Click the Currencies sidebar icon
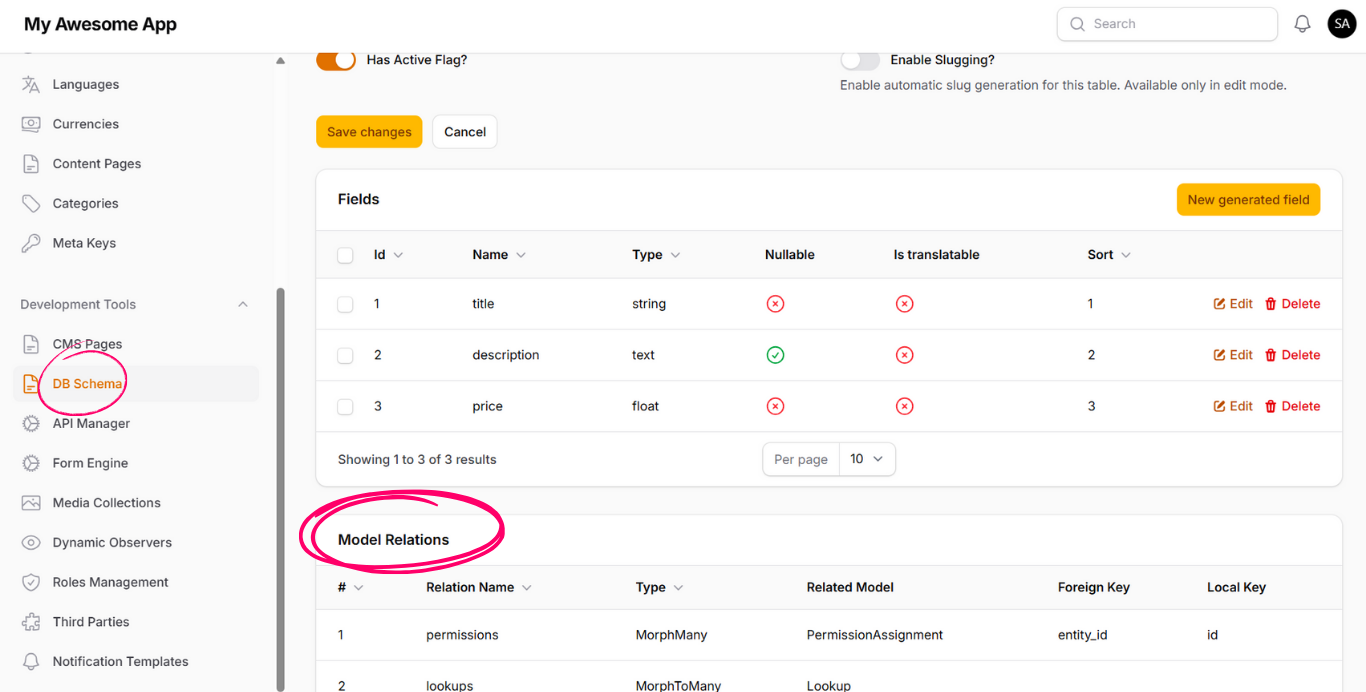 (x=31, y=124)
